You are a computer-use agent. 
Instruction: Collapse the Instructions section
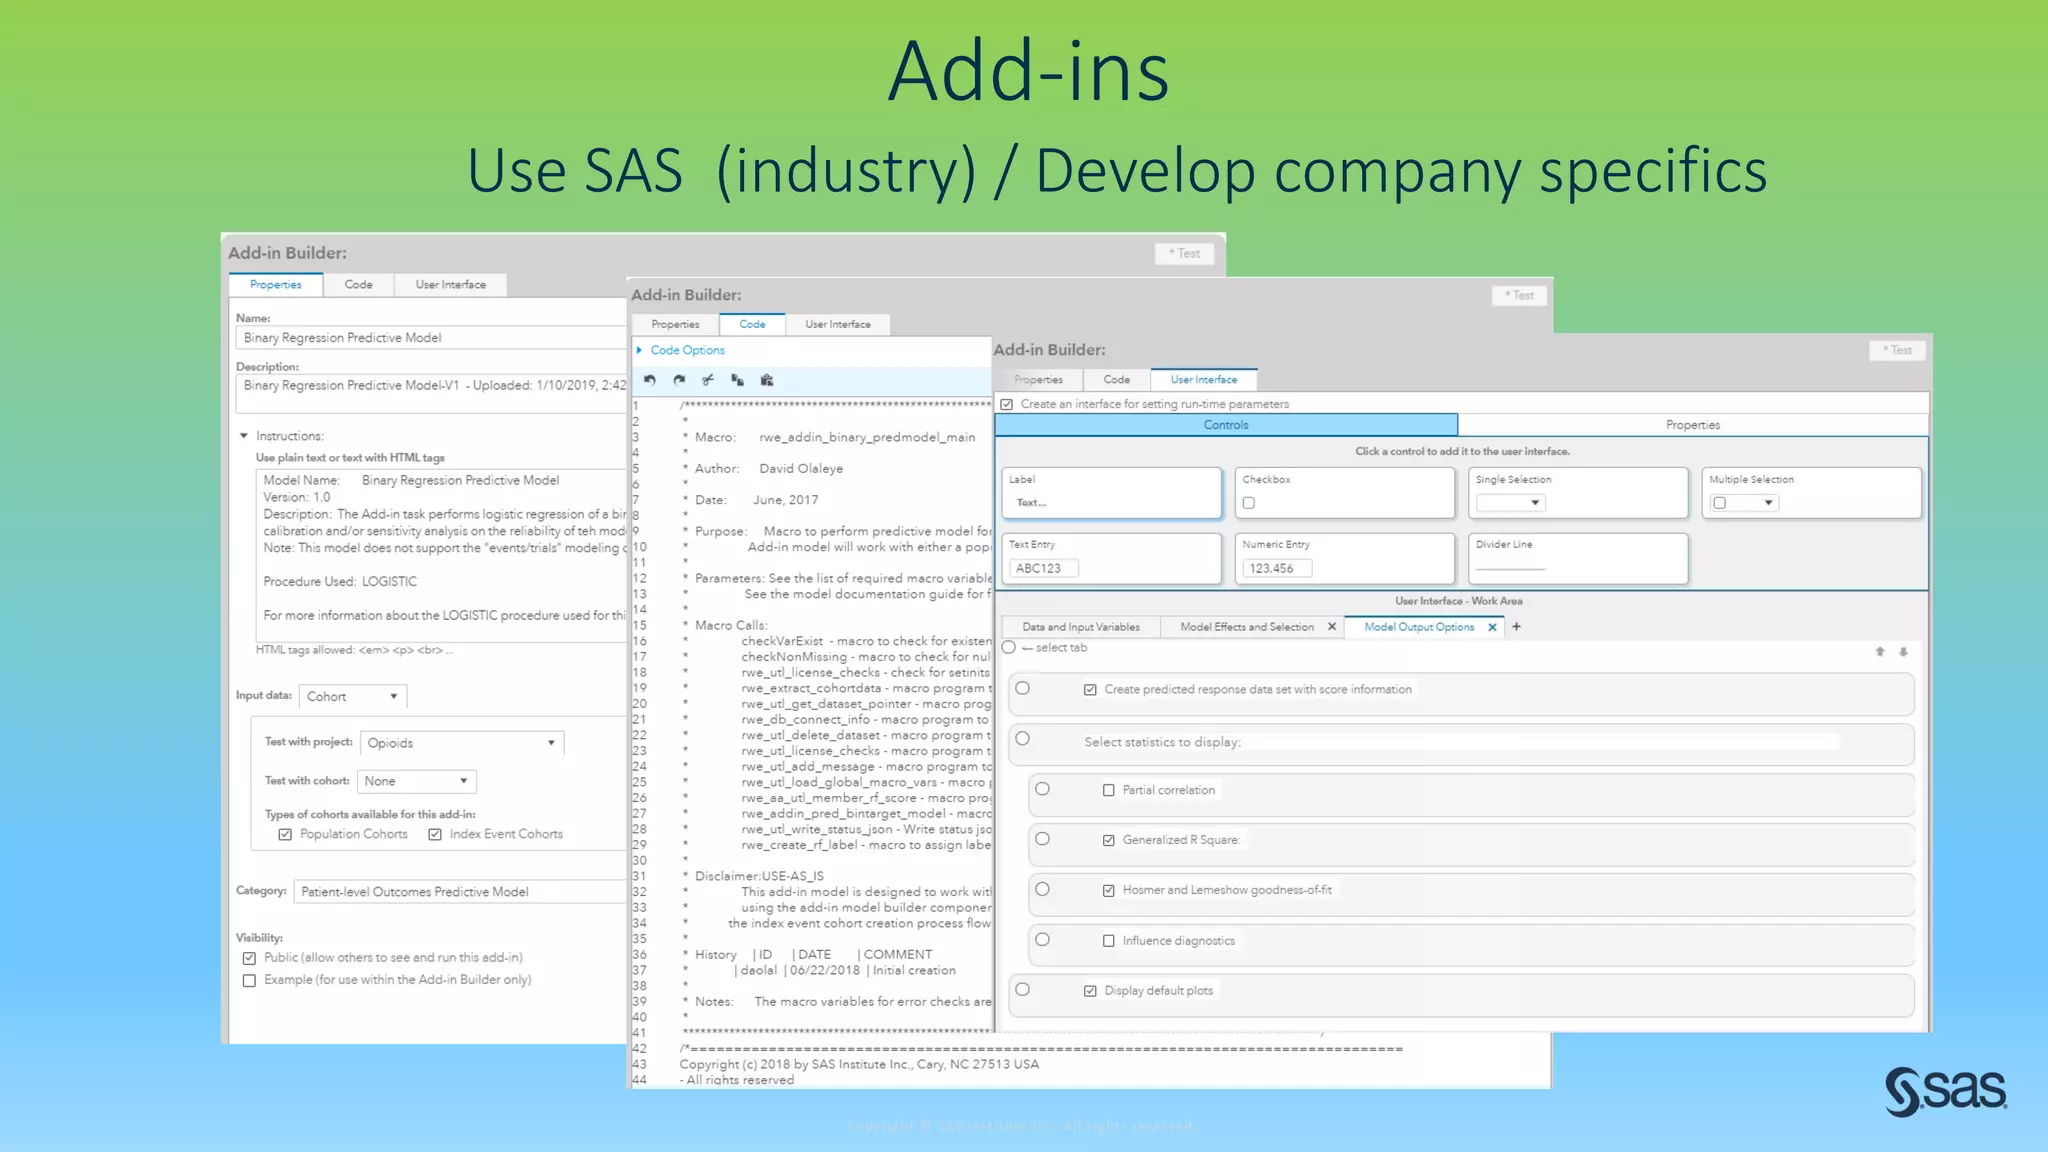(244, 436)
